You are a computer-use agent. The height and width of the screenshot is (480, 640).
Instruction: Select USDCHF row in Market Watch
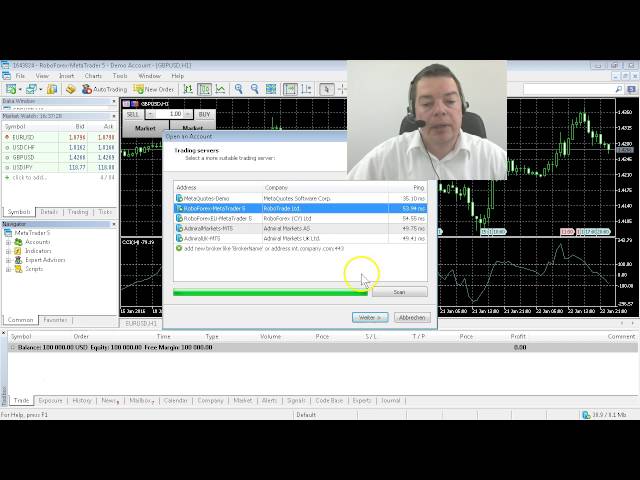tap(60, 147)
